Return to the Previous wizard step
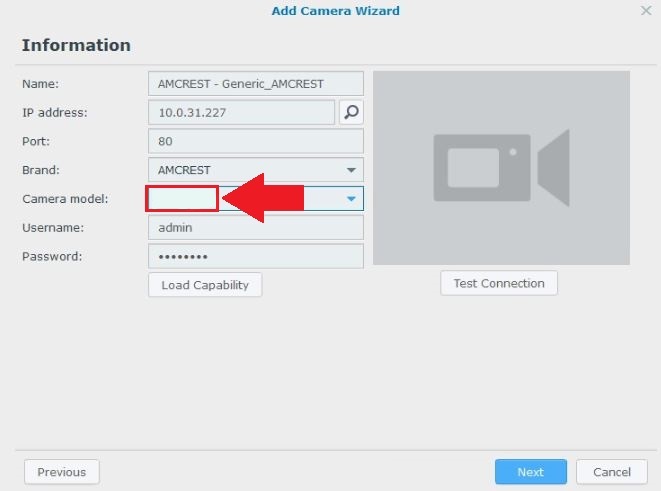The width and height of the screenshot is (661, 491). pyautogui.click(x=62, y=472)
